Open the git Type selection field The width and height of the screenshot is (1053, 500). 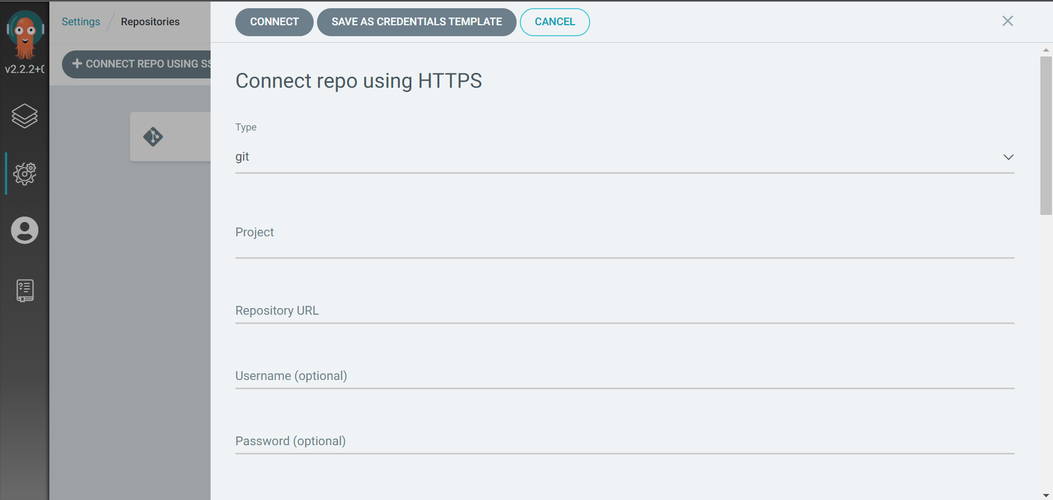pyautogui.click(x=625, y=157)
